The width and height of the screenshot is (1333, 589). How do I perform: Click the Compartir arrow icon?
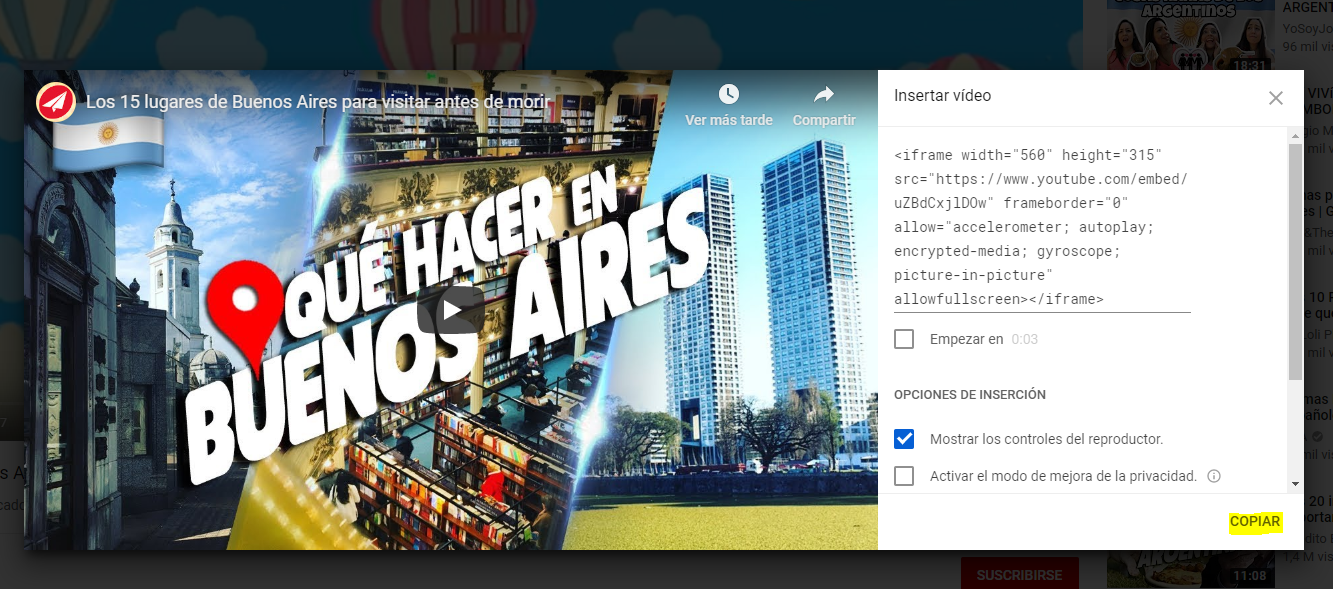[824, 94]
